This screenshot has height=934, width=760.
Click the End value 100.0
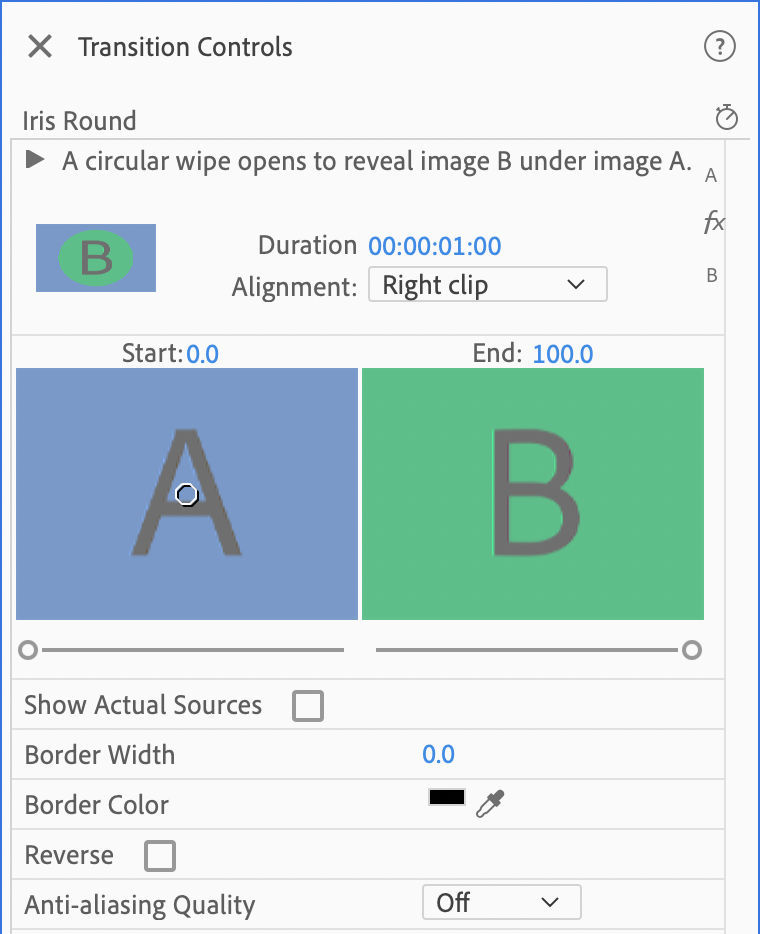click(x=562, y=353)
